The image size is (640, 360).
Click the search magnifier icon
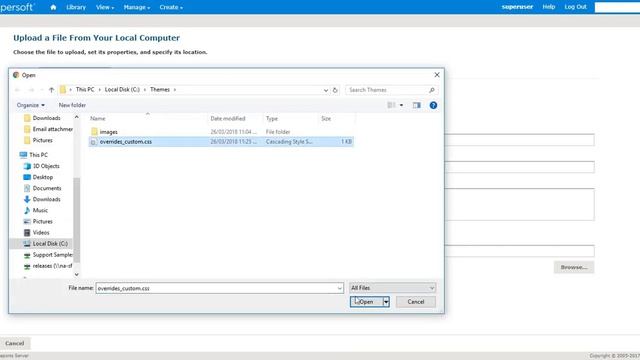pyautogui.click(x=432, y=90)
